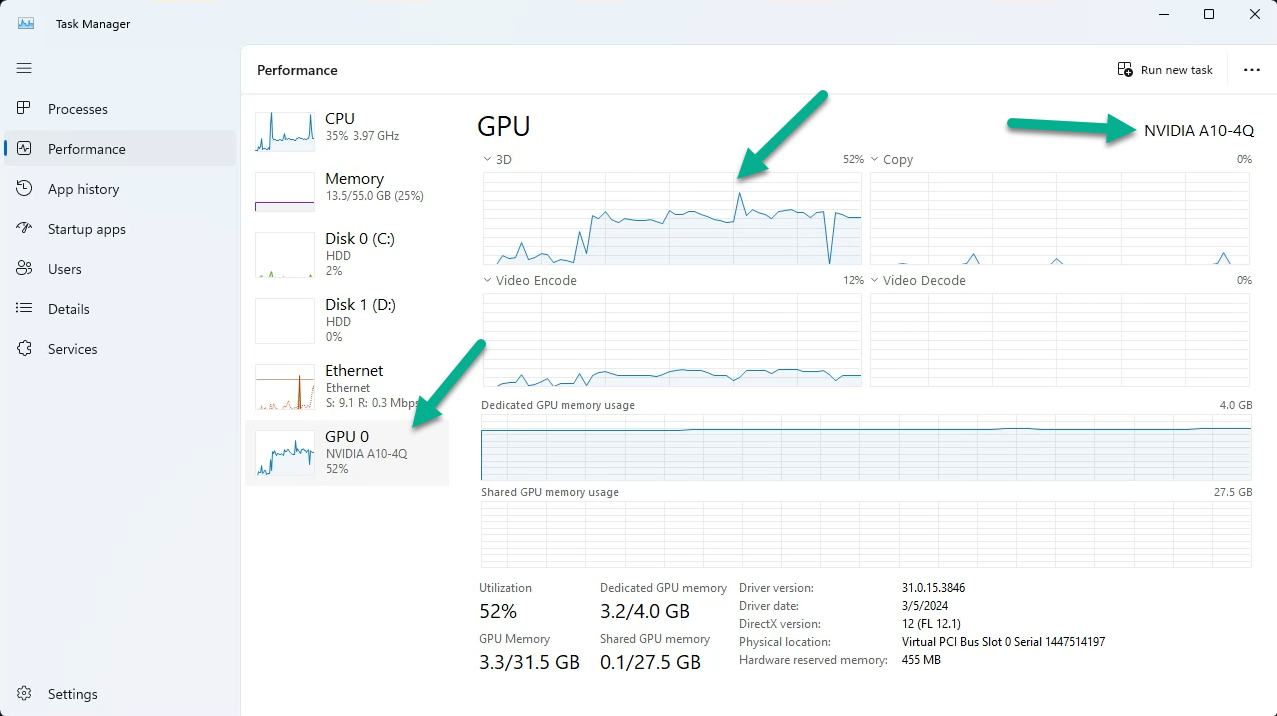
Task: Go to the Users page
Action: coord(65,269)
